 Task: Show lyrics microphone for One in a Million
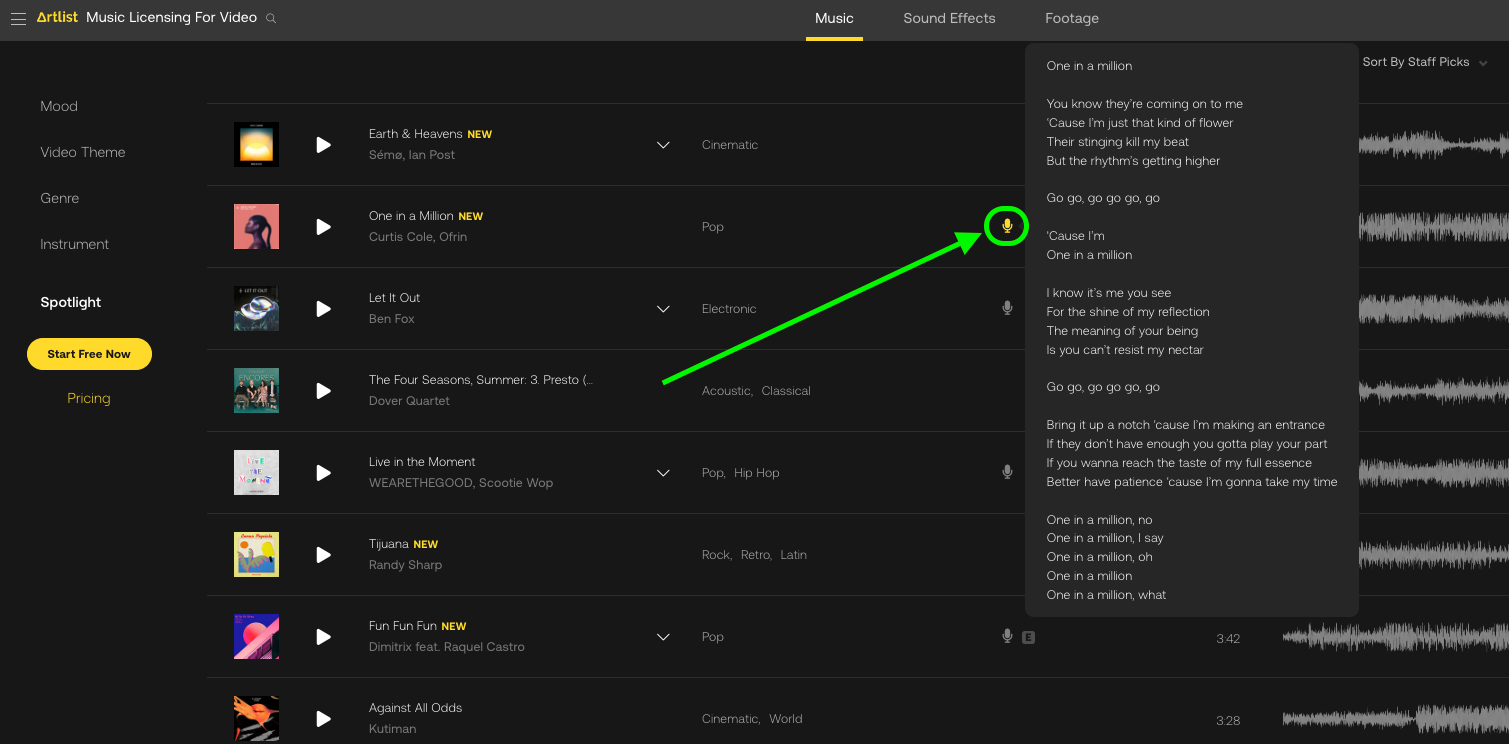pyautogui.click(x=1007, y=227)
